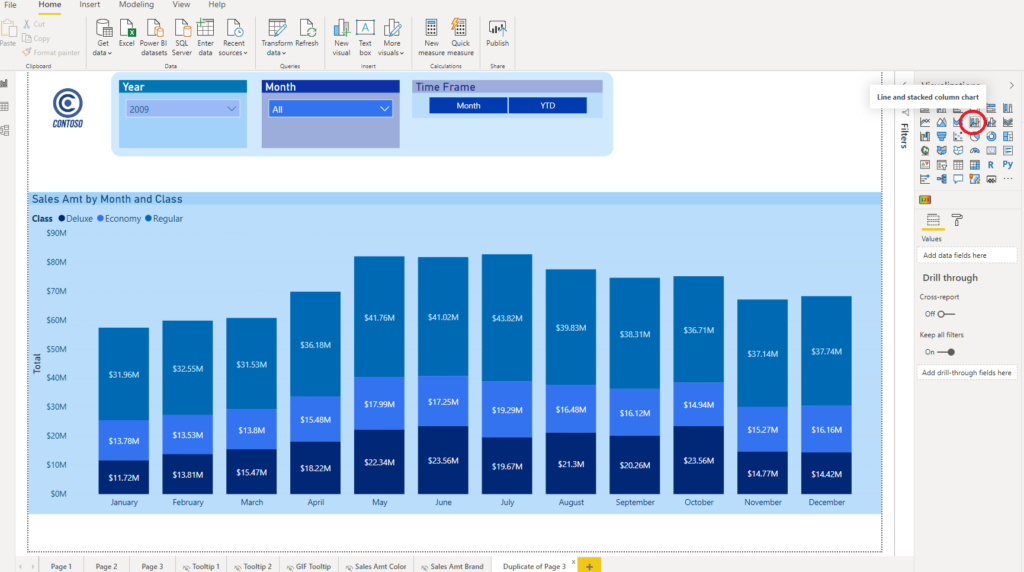The height and width of the screenshot is (572, 1024).
Task: Select the Line and stacked column chart visual
Action: pyautogui.click(x=974, y=122)
